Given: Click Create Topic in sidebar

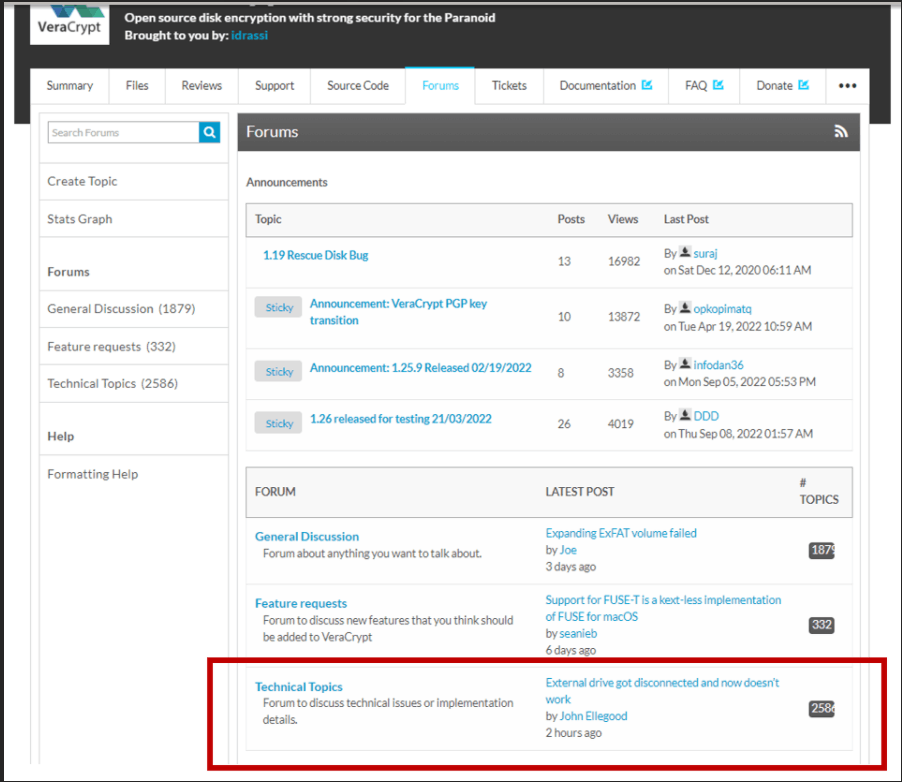Looking at the screenshot, I should (82, 181).
